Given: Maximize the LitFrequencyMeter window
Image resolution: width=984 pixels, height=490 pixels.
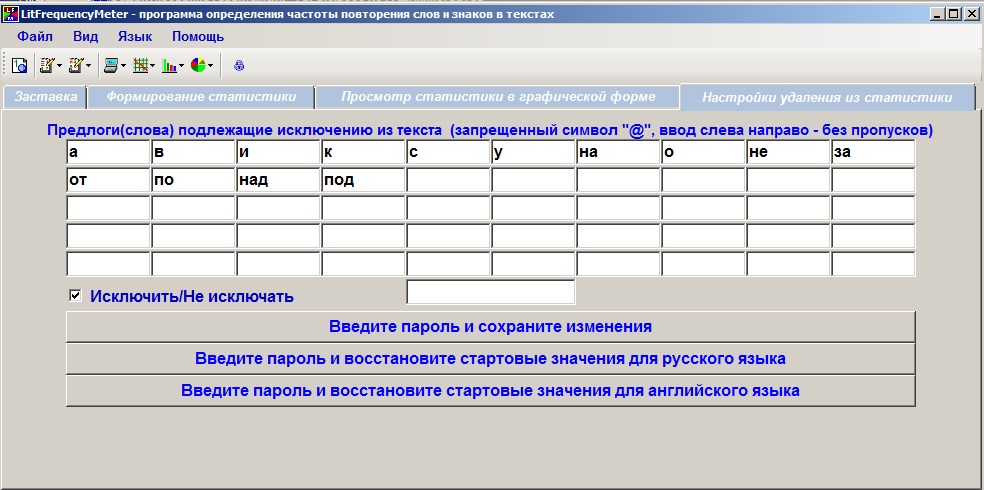Looking at the screenshot, I should (x=953, y=13).
